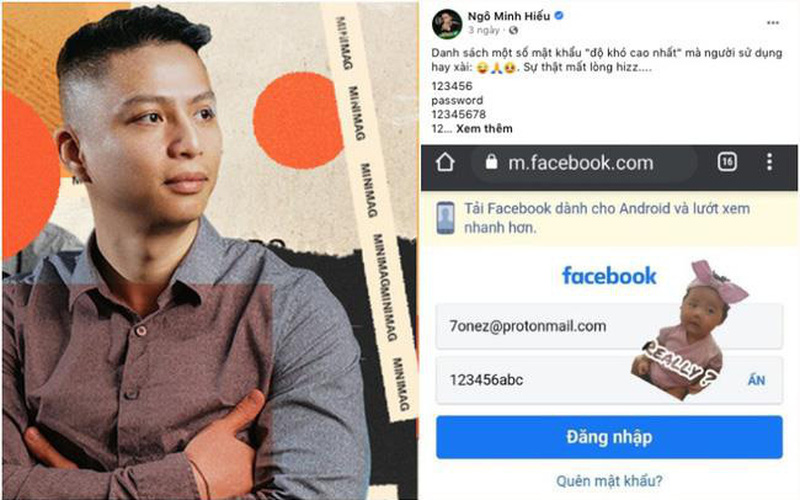800x500 pixels.
Task: Click the m.facebook.com address bar
Action: coord(584,163)
